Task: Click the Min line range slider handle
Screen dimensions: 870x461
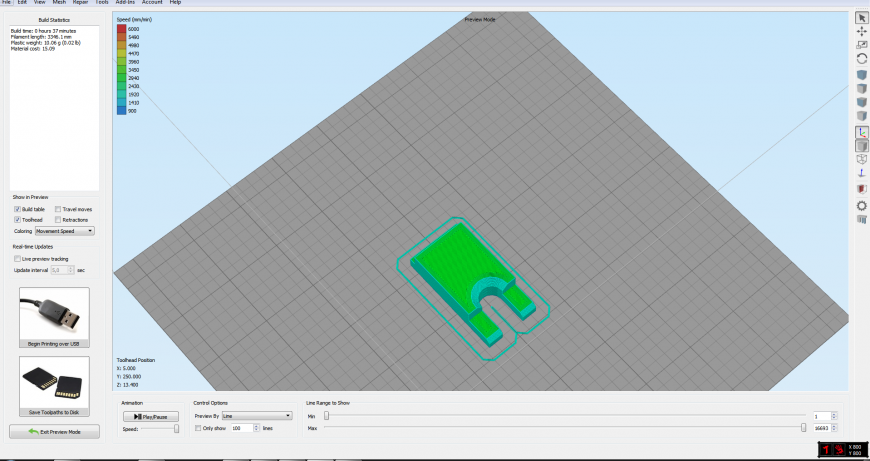Action: 326,416
